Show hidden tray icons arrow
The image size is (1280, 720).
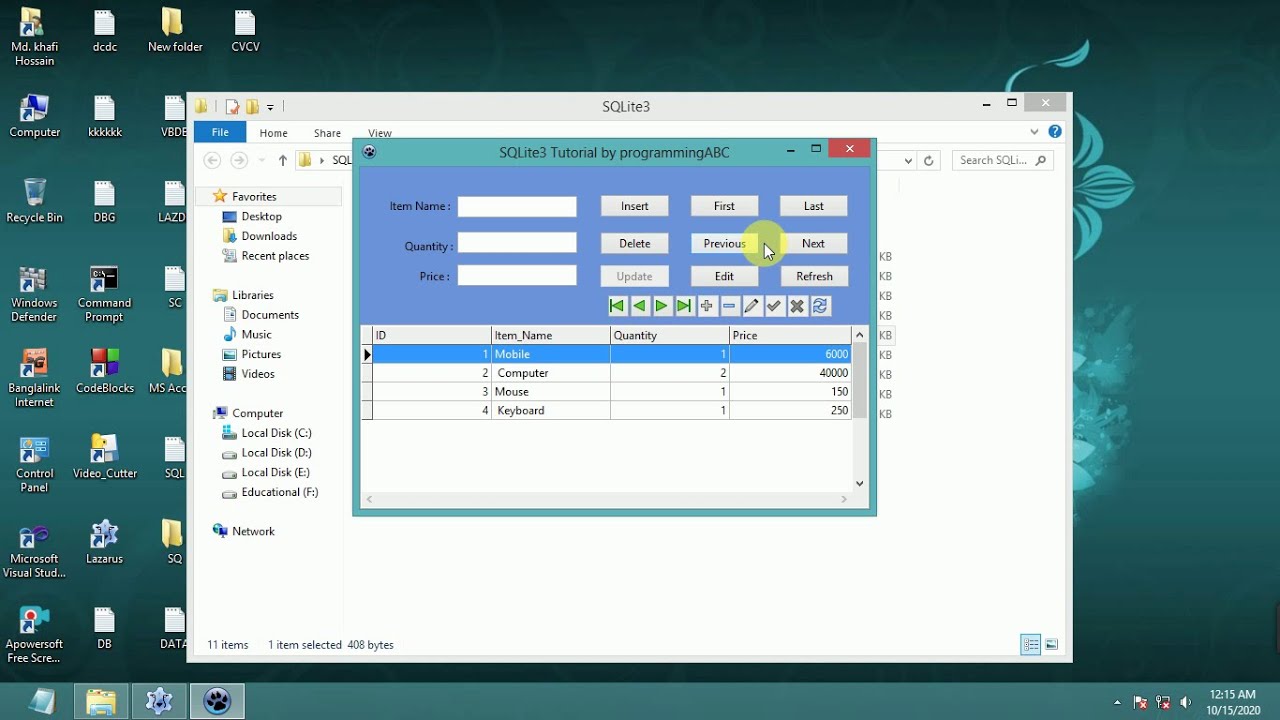[x=1117, y=702]
